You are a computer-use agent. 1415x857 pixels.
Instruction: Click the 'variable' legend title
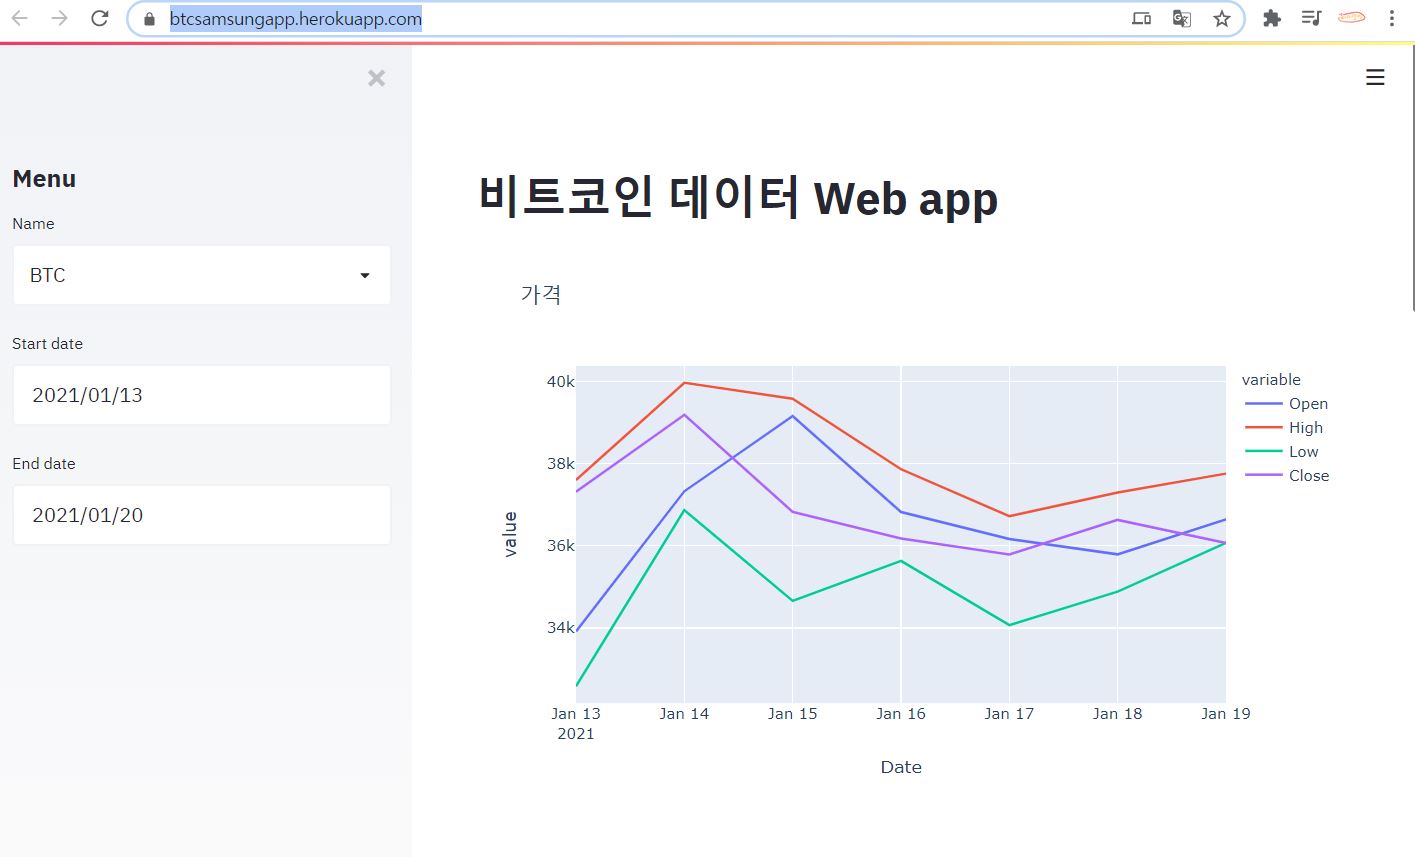1271,380
